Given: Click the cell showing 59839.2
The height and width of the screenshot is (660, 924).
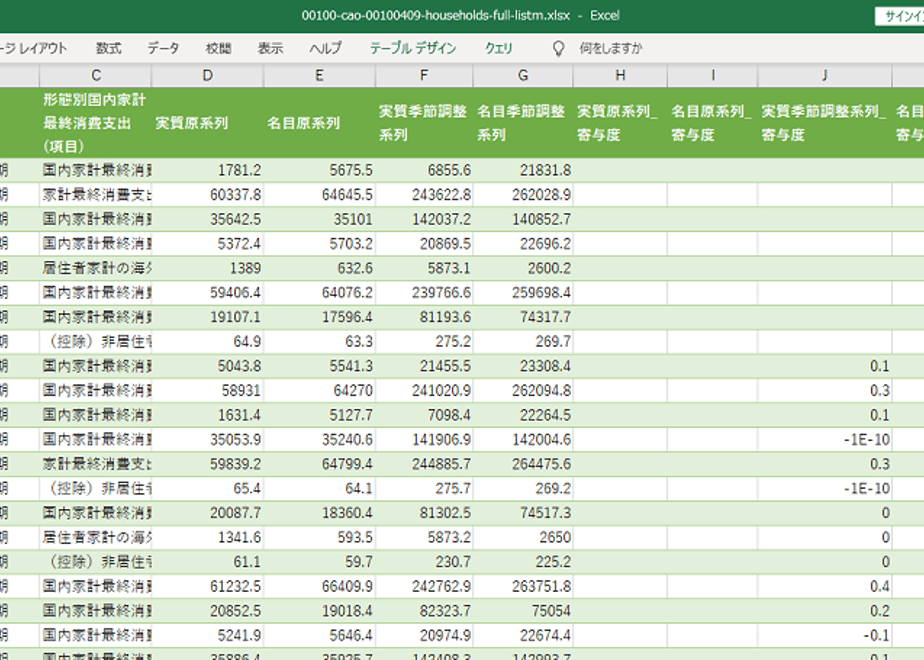Looking at the screenshot, I should [x=207, y=464].
